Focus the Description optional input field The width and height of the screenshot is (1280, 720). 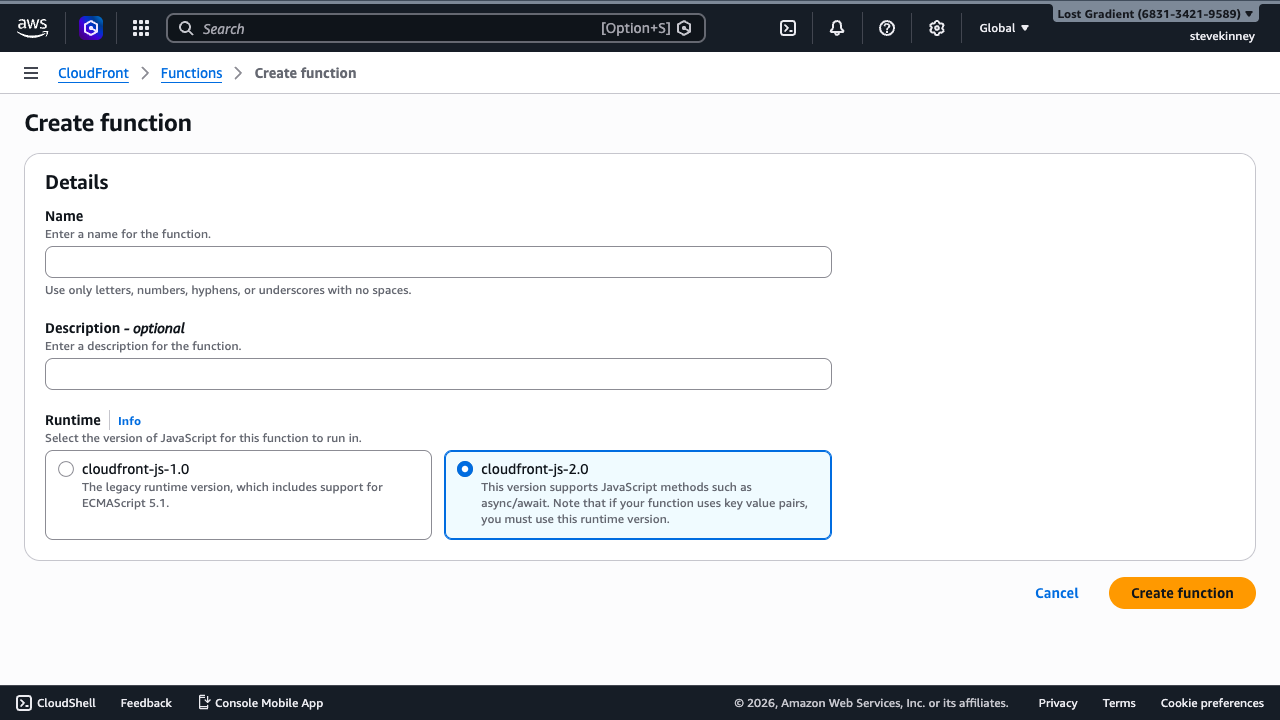(x=438, y=374)
